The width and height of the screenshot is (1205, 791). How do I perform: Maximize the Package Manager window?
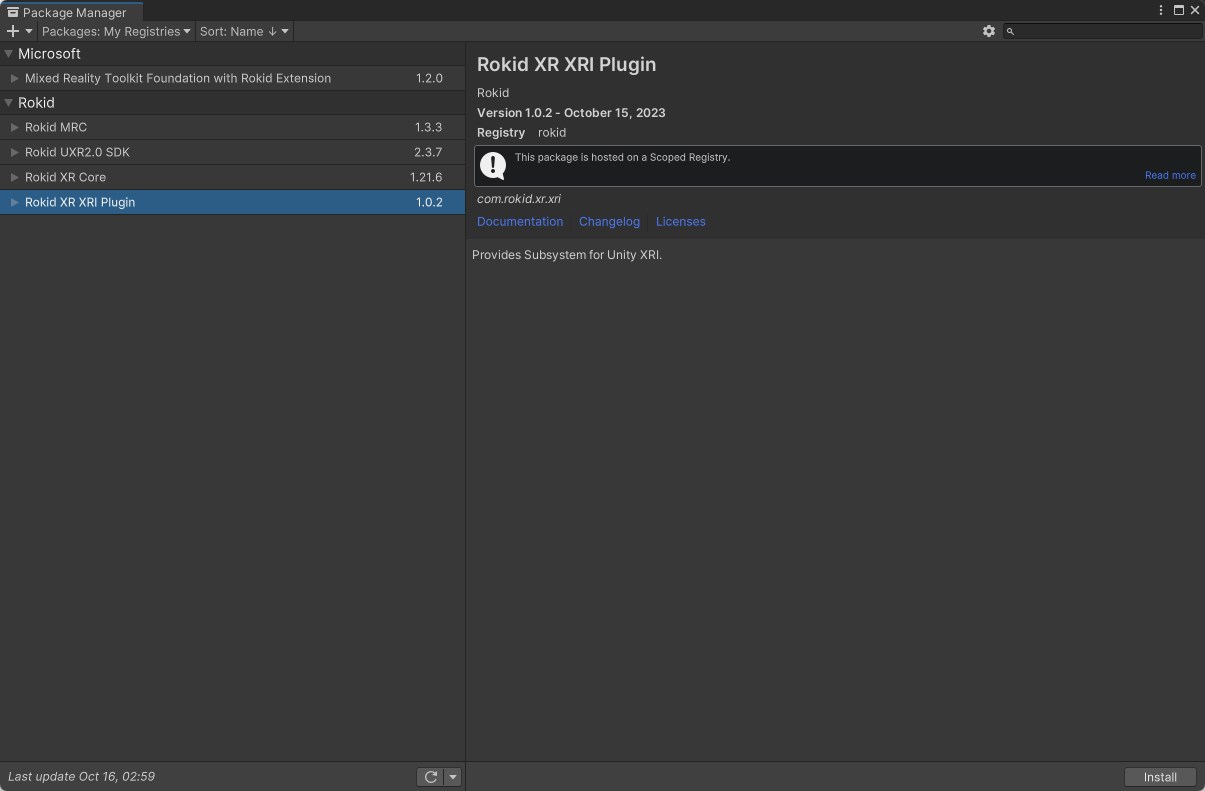1178,10
